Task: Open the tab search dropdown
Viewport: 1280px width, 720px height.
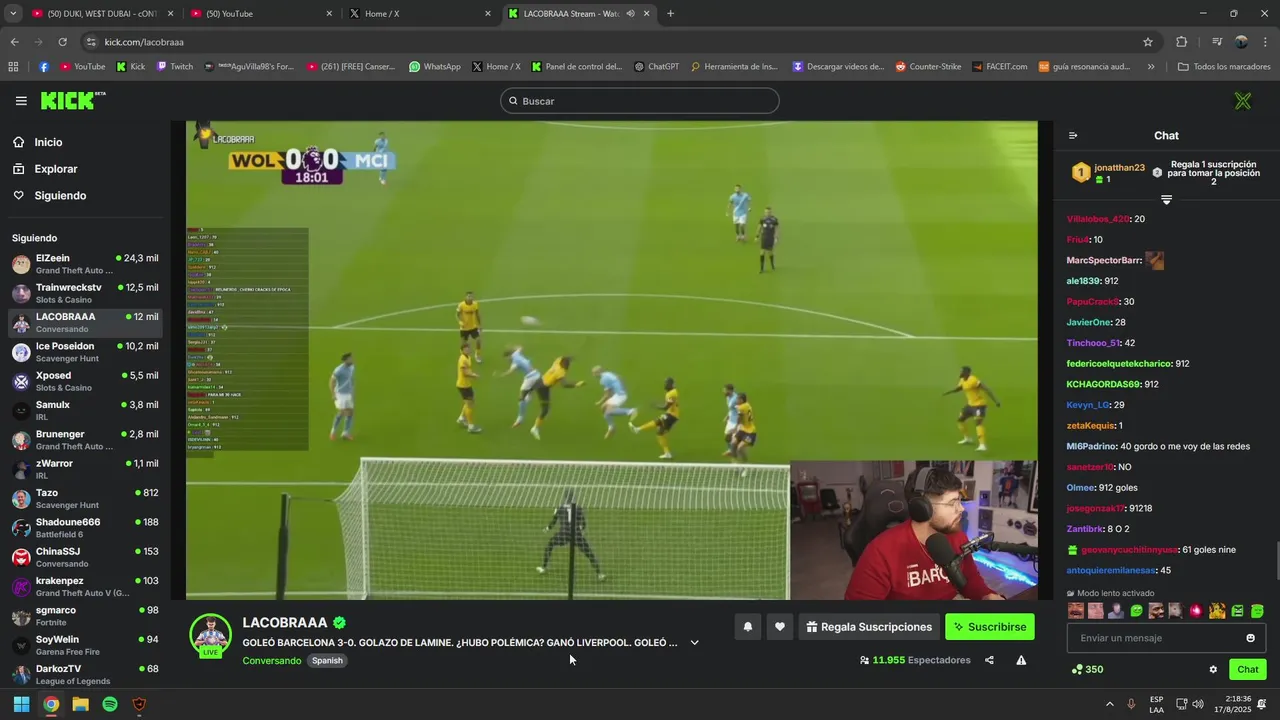Action: click(13, 14)
